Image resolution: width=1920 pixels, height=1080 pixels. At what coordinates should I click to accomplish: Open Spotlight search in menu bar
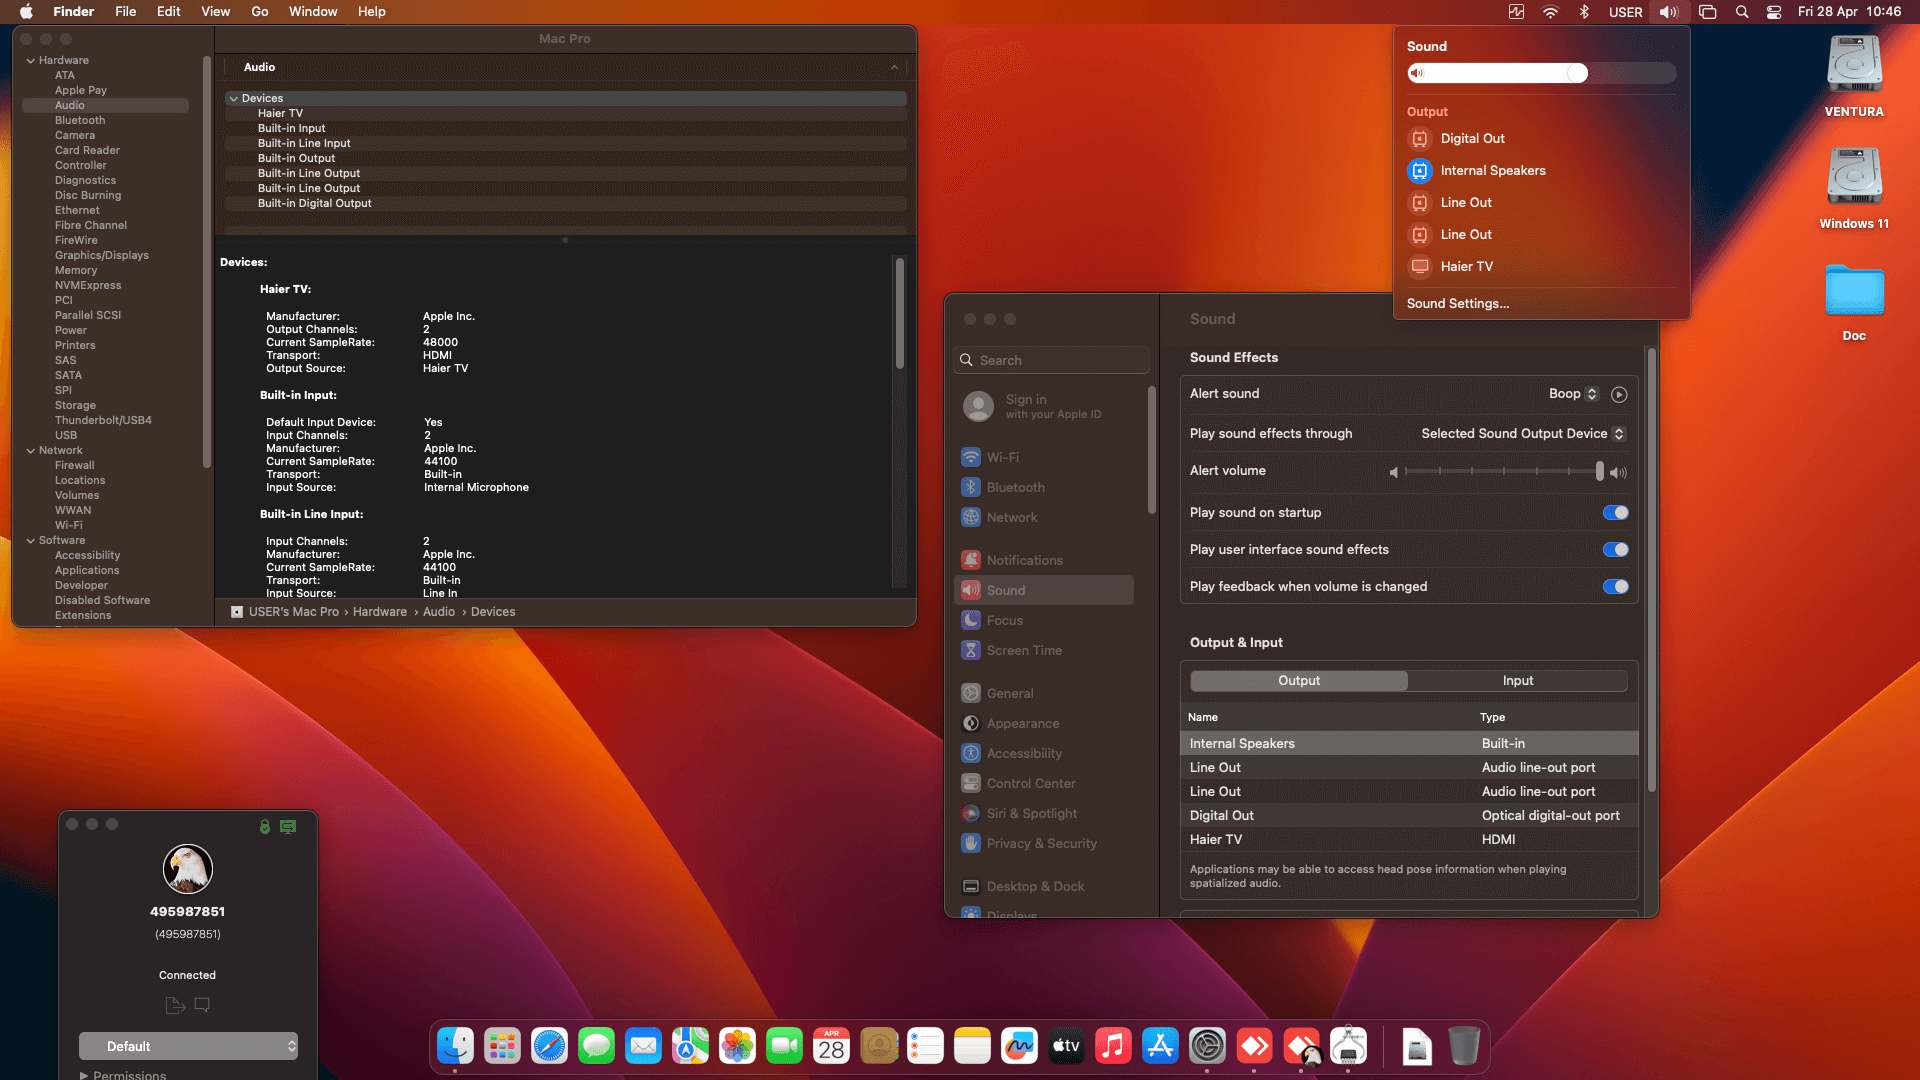point(1742,12)
